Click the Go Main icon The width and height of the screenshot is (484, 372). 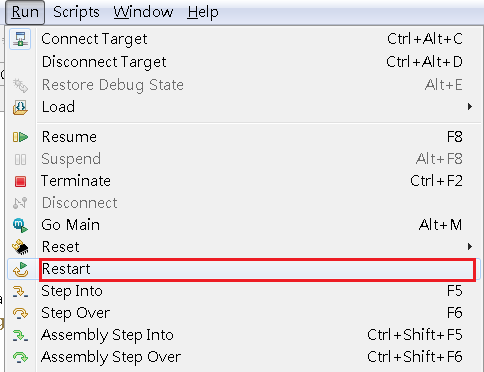click(x=20, y=225)
